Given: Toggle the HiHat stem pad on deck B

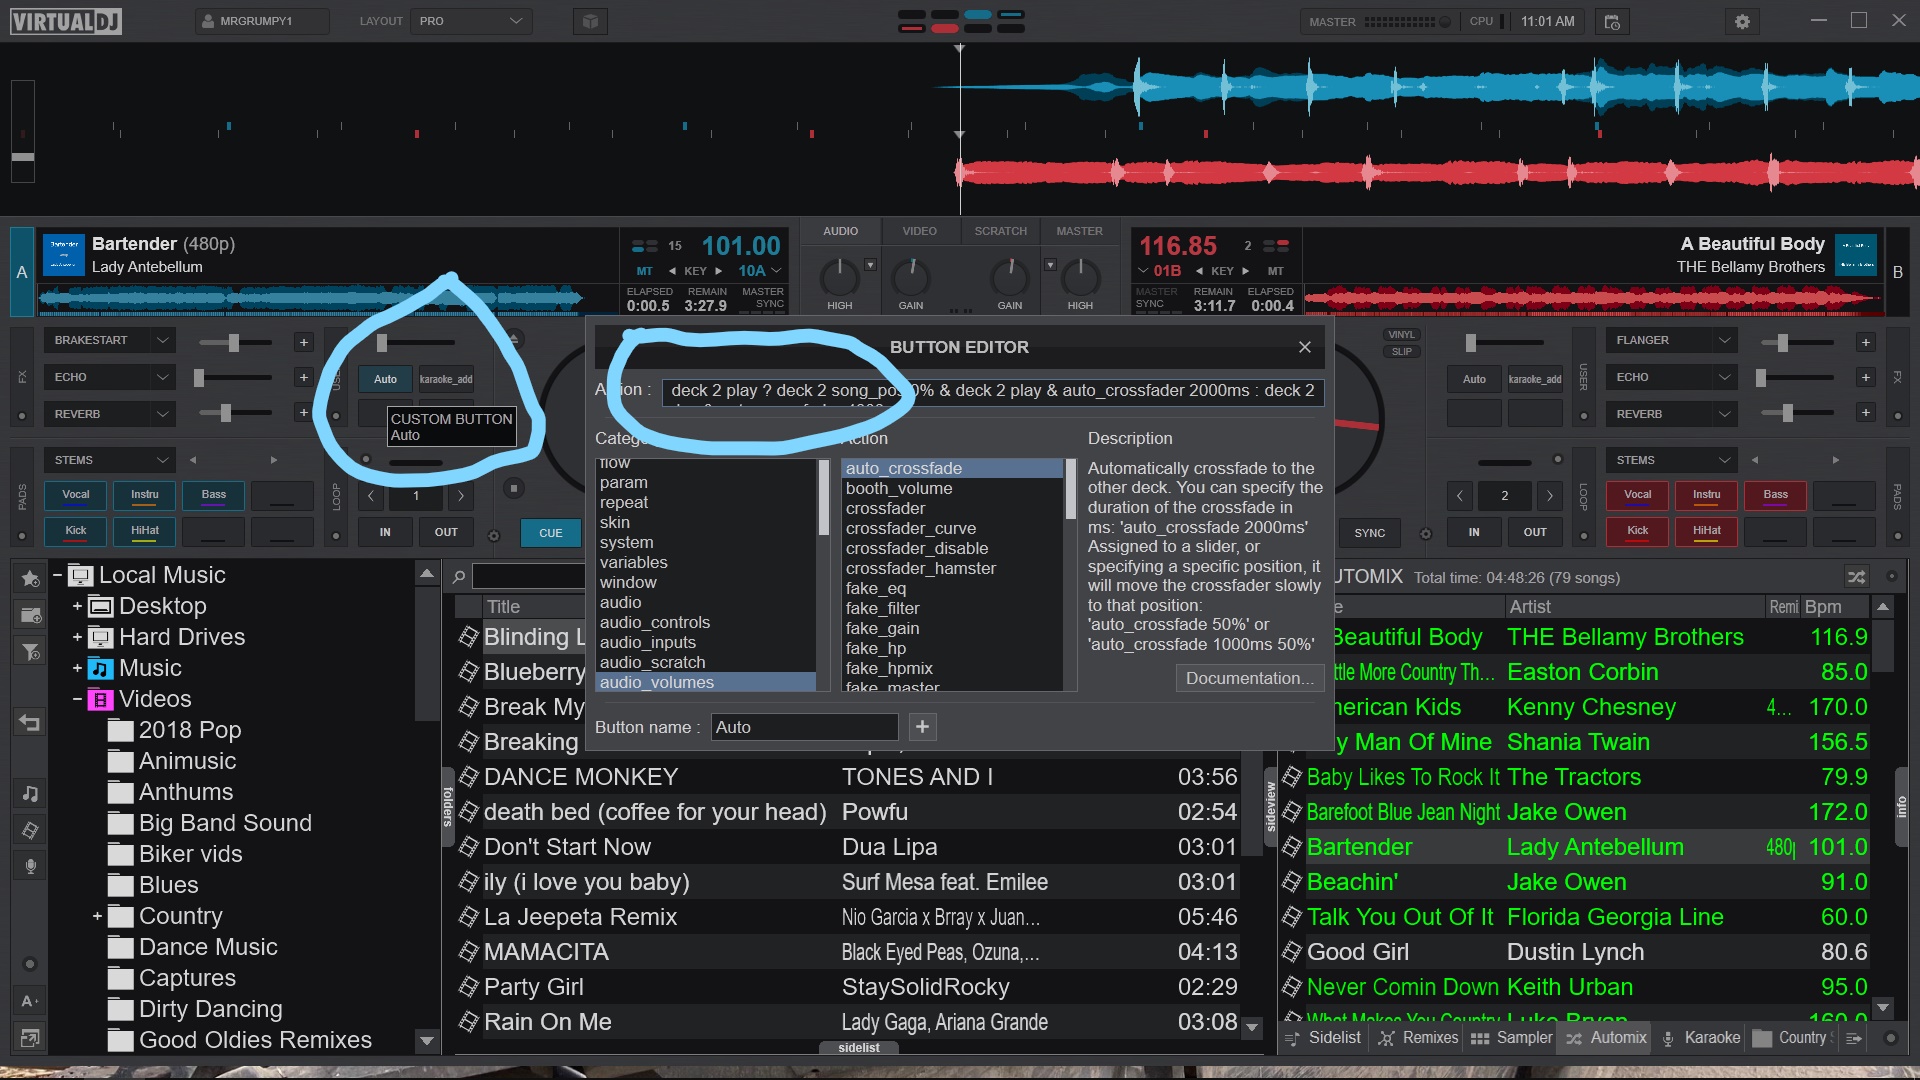Looking at the screenshot, I should tap(1707, 532).
